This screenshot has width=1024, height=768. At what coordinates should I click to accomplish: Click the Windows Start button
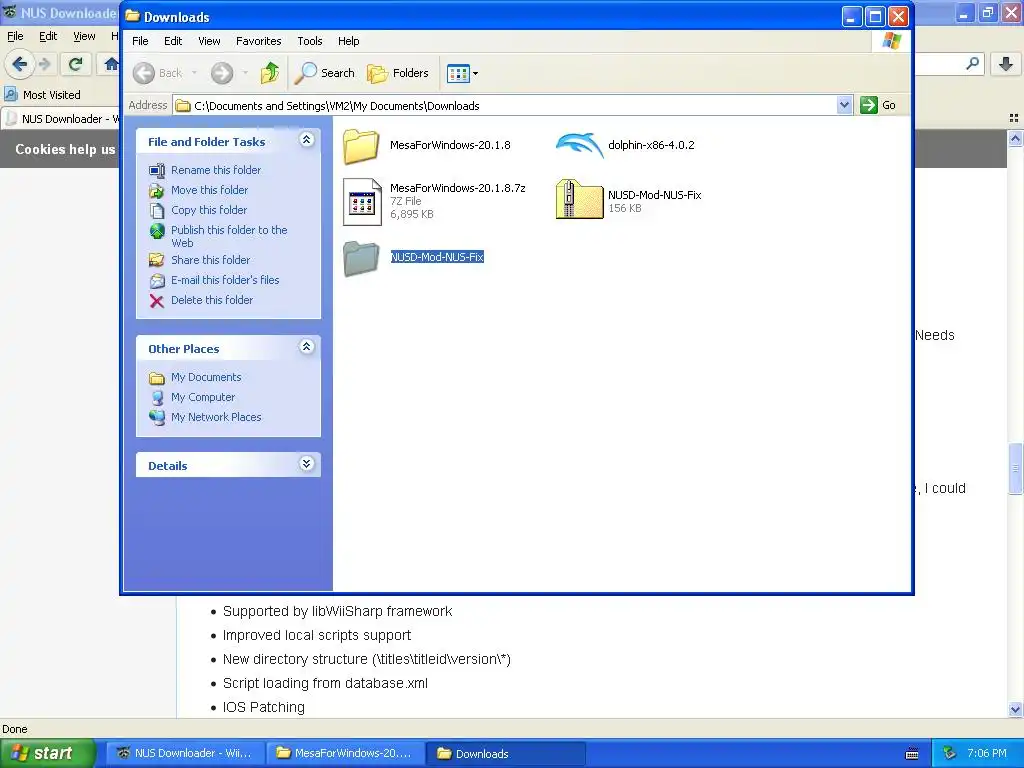46,753
